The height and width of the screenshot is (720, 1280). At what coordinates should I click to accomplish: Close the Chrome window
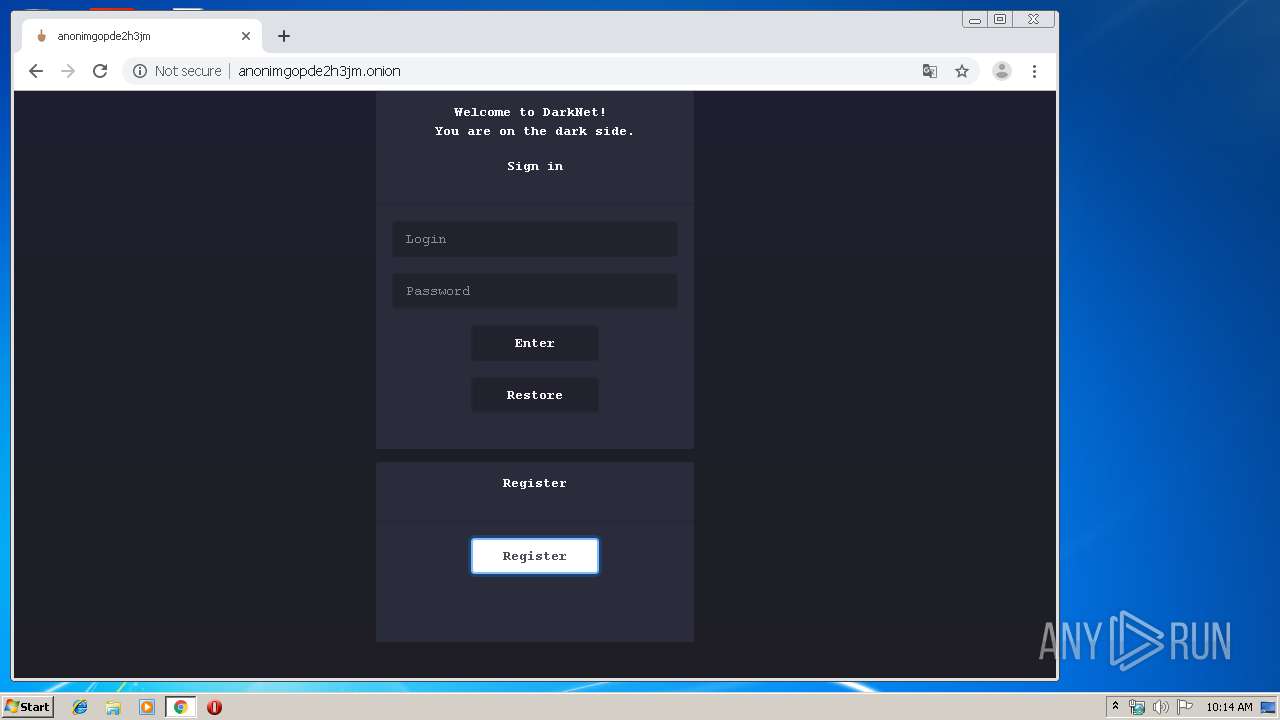point(1033,19)
